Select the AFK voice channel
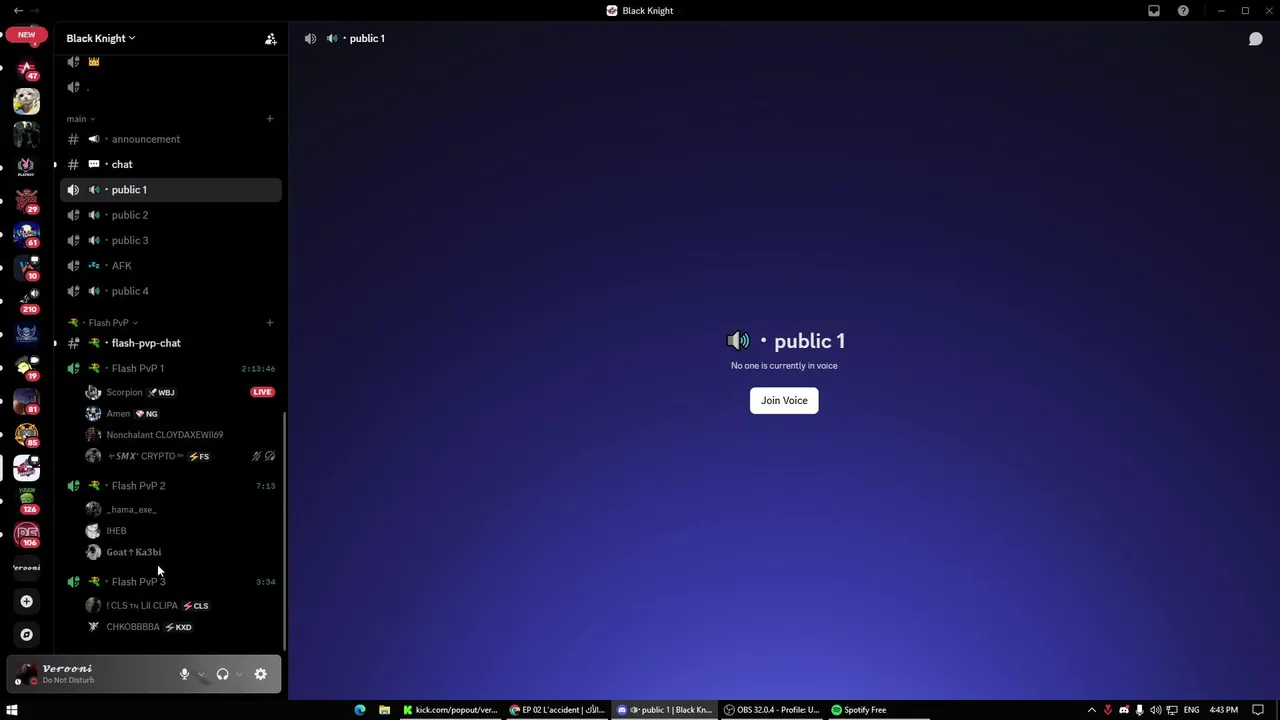Screen dimensions: 1280x720 pyautogui.click(x=171, y=266)
